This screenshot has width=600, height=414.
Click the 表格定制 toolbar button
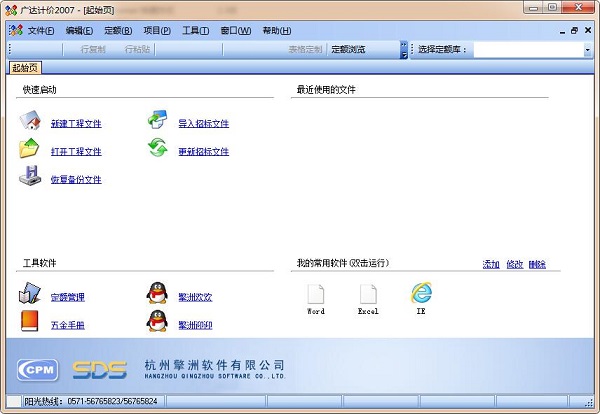click(x=305, y=49)
